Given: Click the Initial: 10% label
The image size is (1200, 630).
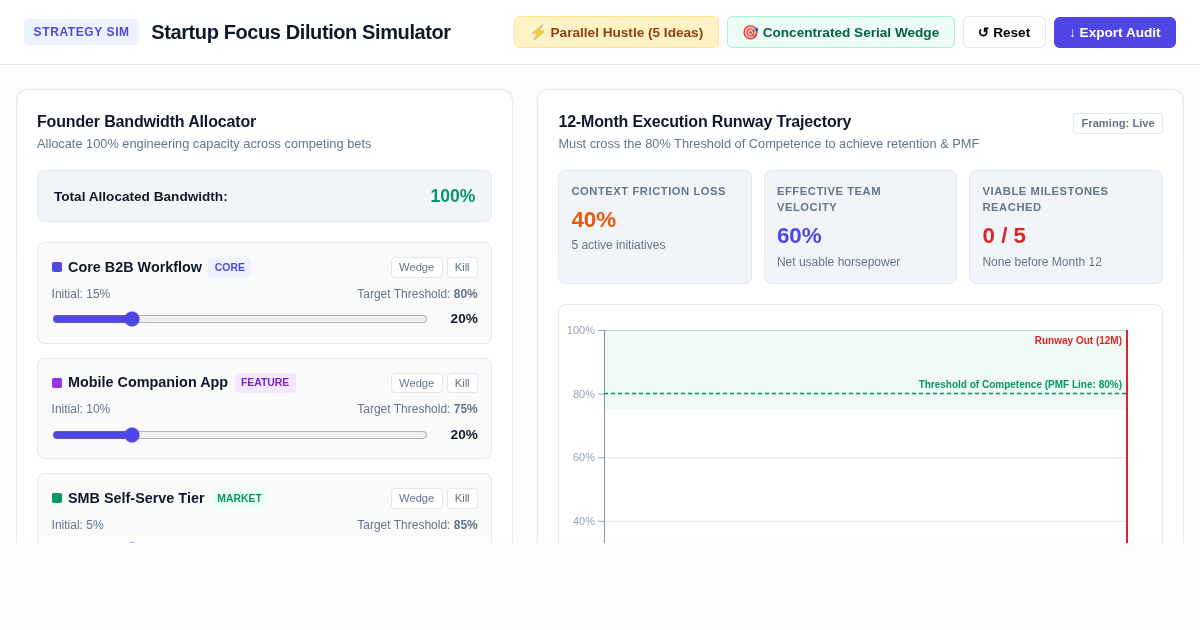Looking at the screenshot, I should 81,409.
